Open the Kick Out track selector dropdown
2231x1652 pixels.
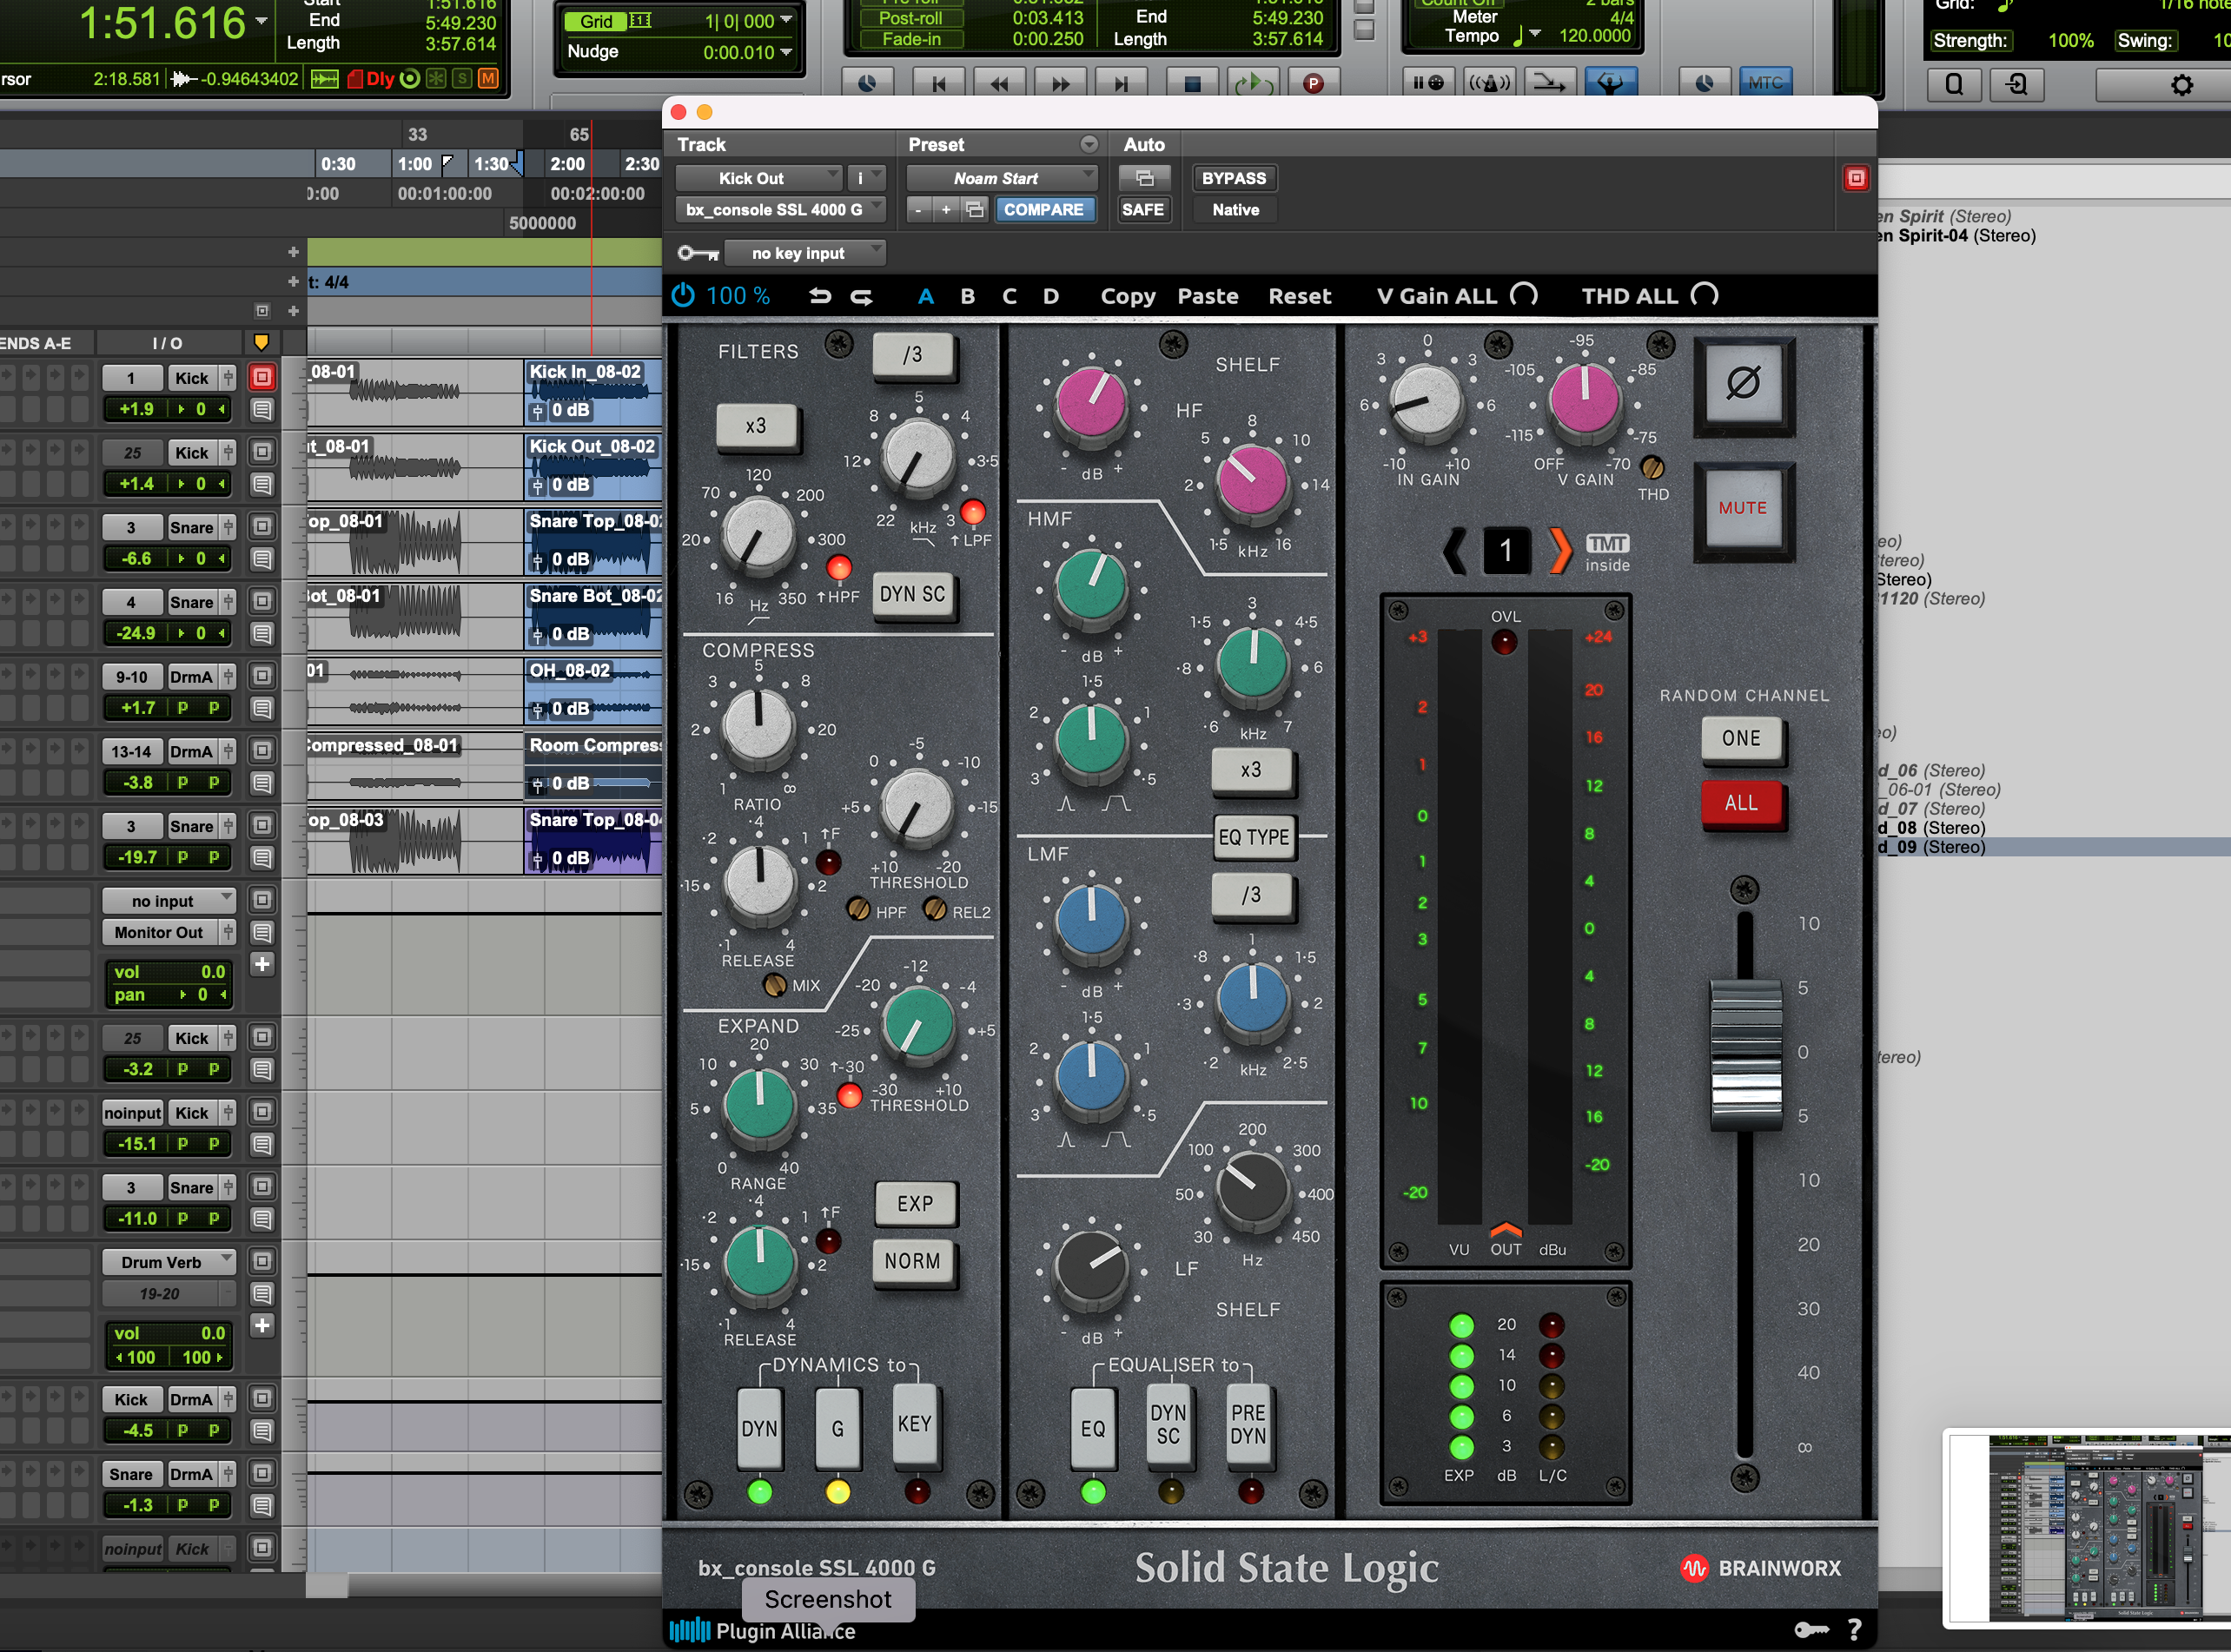[x=759, y=178]
